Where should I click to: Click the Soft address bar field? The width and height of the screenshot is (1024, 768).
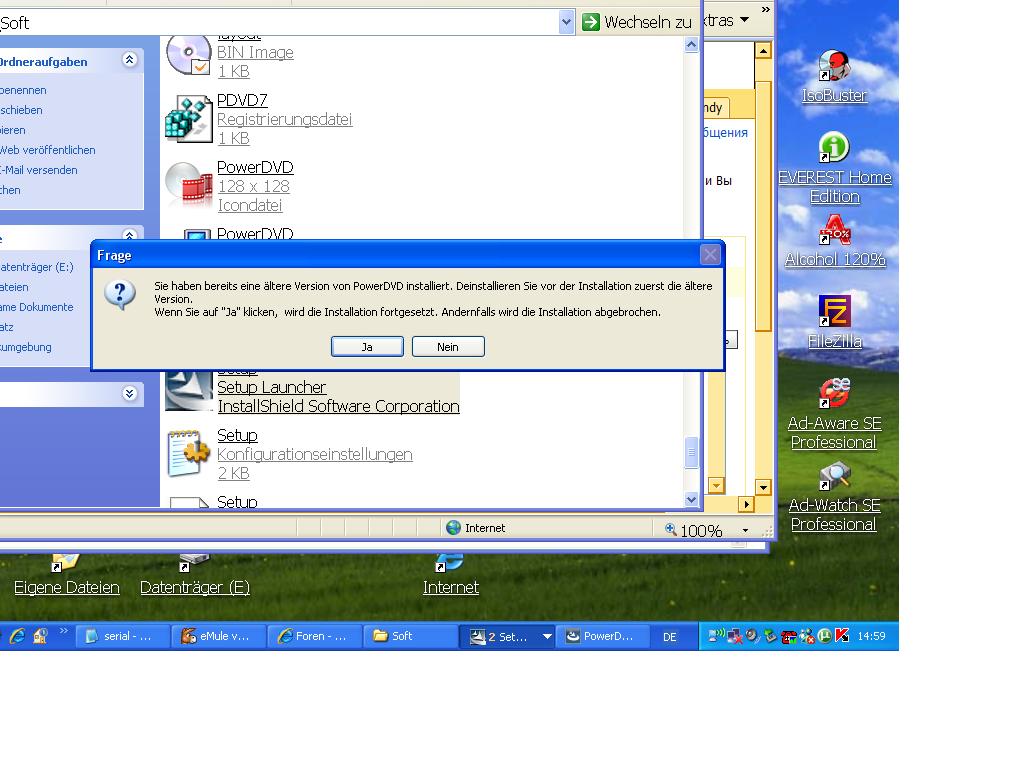(x=279, y=23)
